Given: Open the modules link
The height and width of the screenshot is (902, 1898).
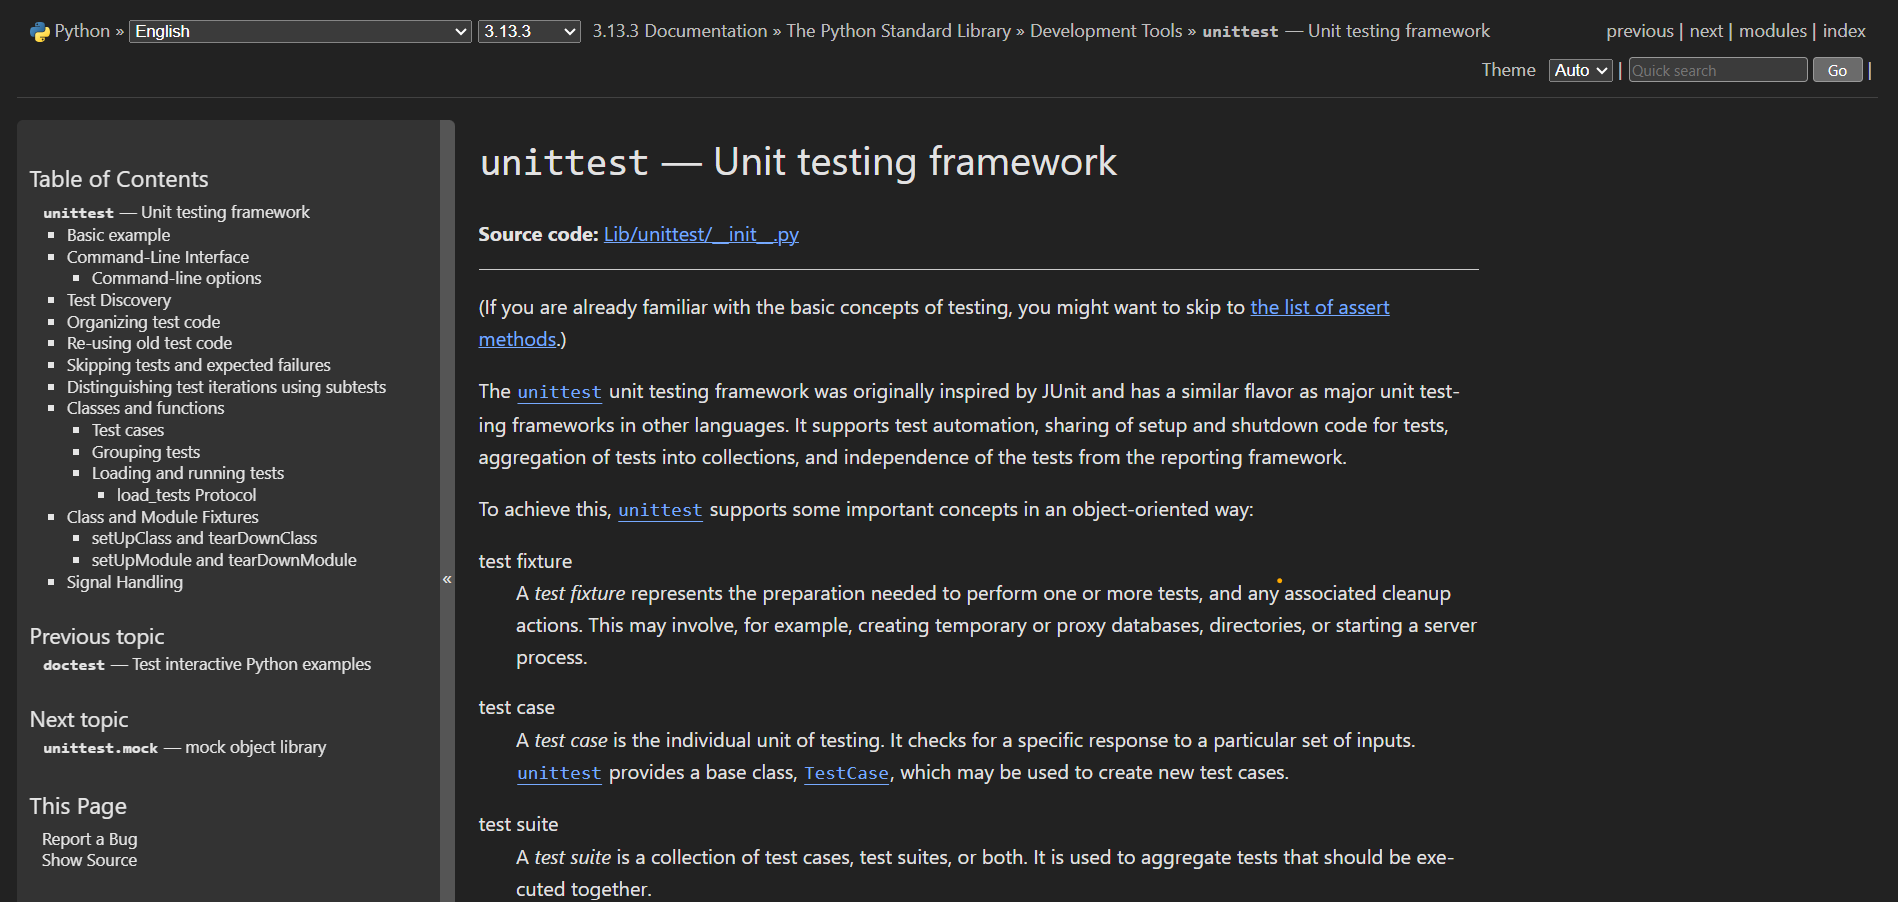Looking at the screenshot, I should click(1772, 31).
